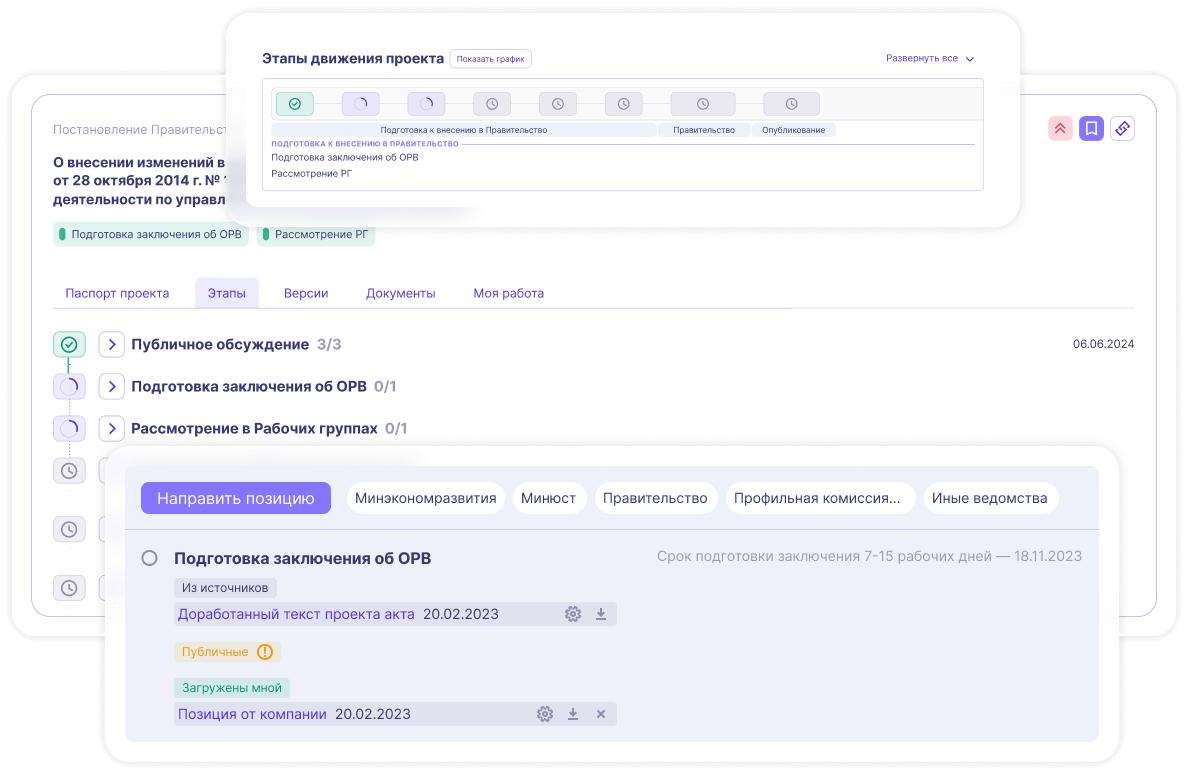
Task: Click the bookmark icon in the header
Action: tap(1091, 128)
